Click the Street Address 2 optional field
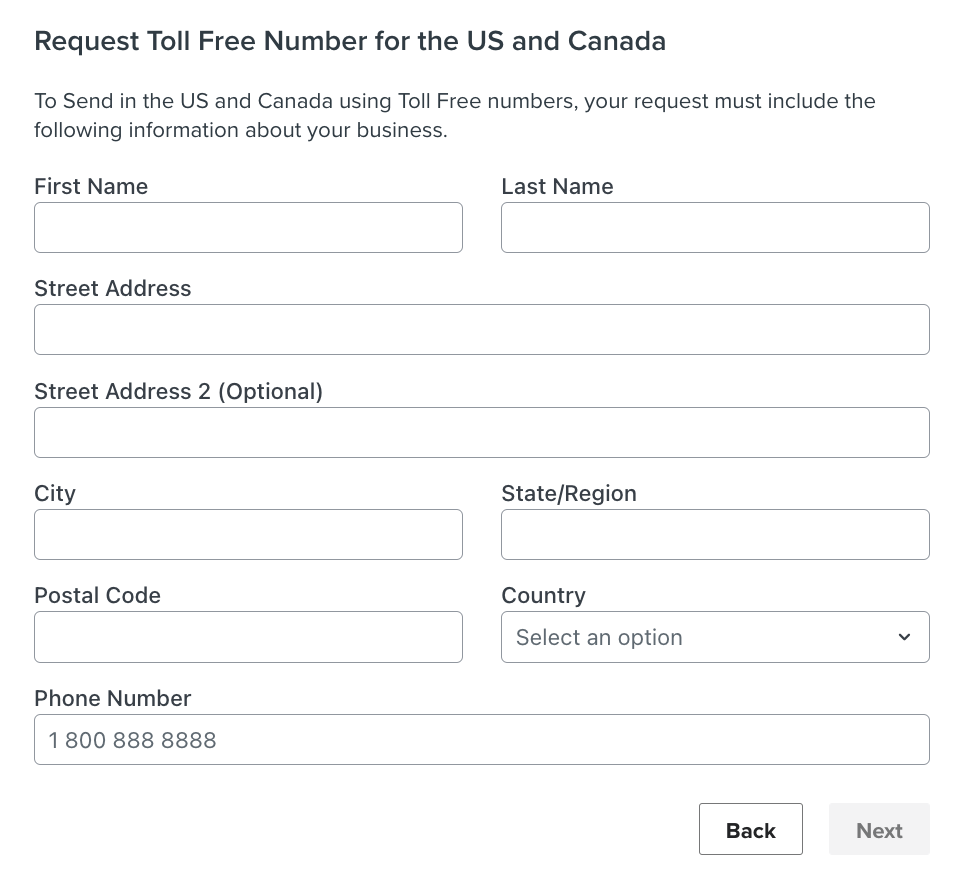The width and height of the screenshot is (960, 886). point(481,433)
